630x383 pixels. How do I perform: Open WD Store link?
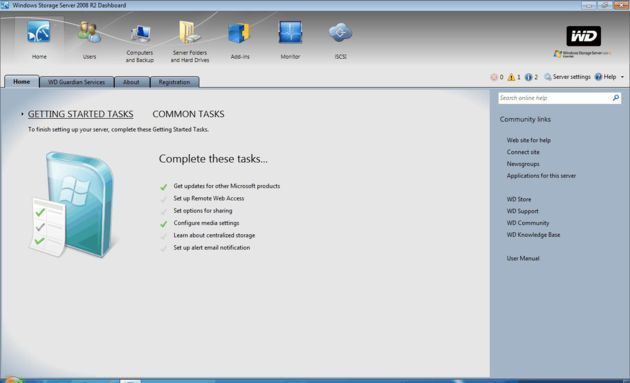tap(519, 199)
